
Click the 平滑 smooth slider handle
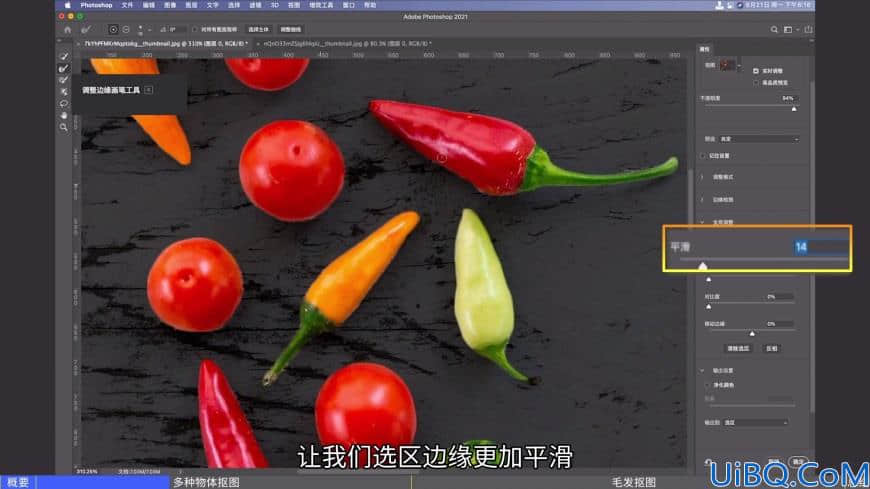702,266
